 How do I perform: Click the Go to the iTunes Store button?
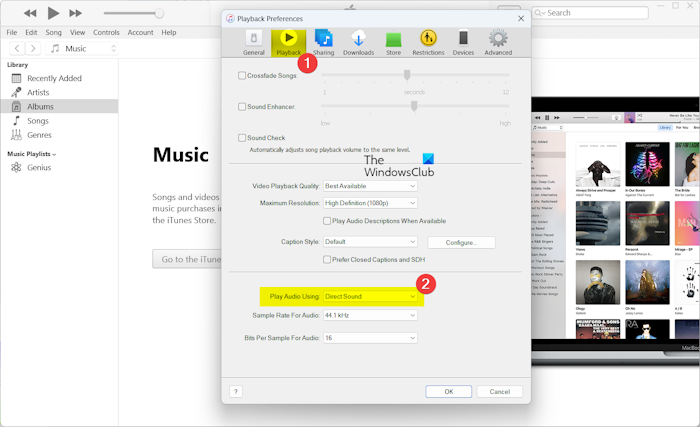(187, 259)
